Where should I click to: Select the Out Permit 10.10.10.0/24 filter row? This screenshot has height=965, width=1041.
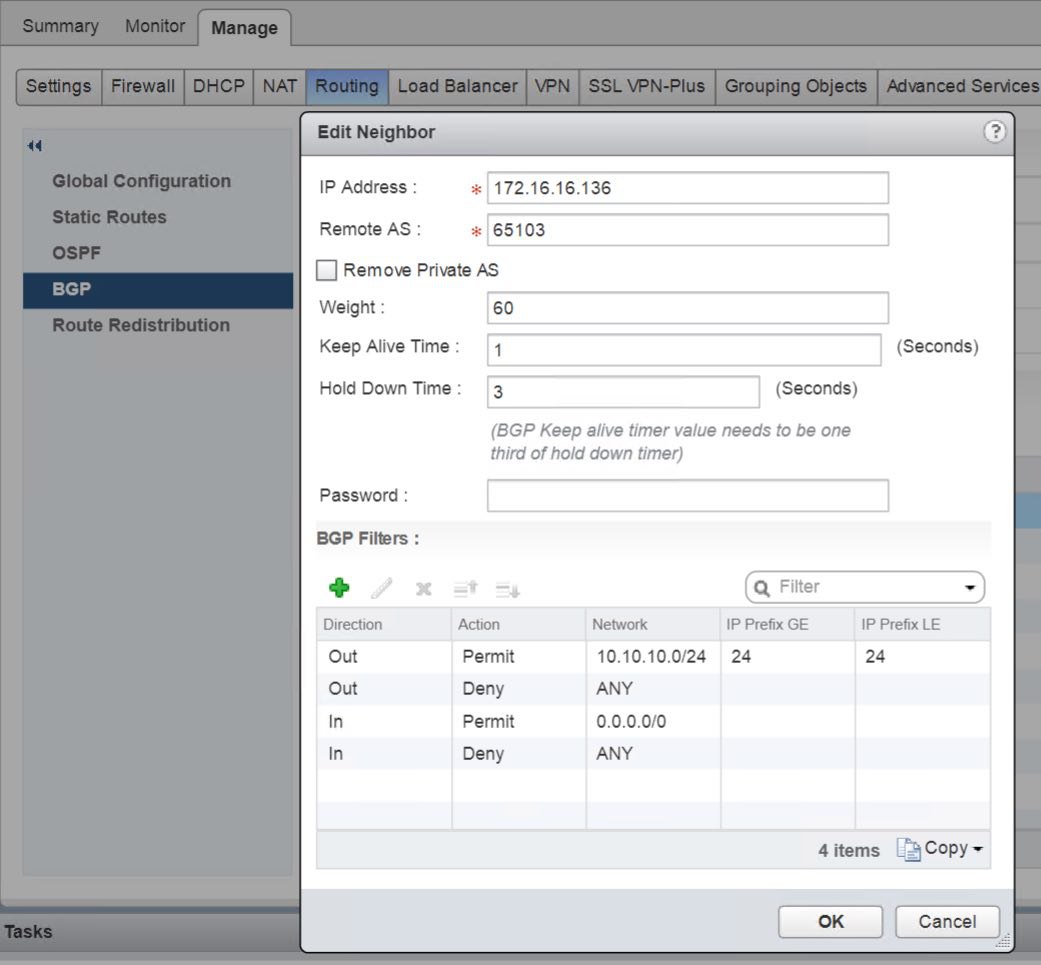(653, 656)
